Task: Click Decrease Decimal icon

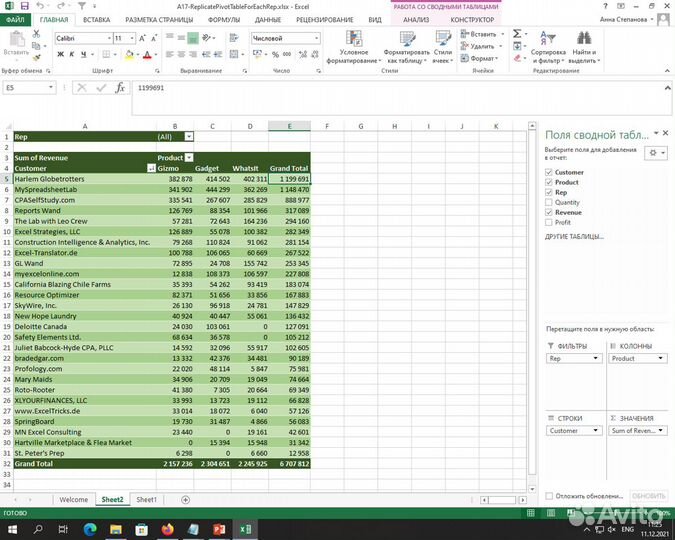Action: (315, 54)
